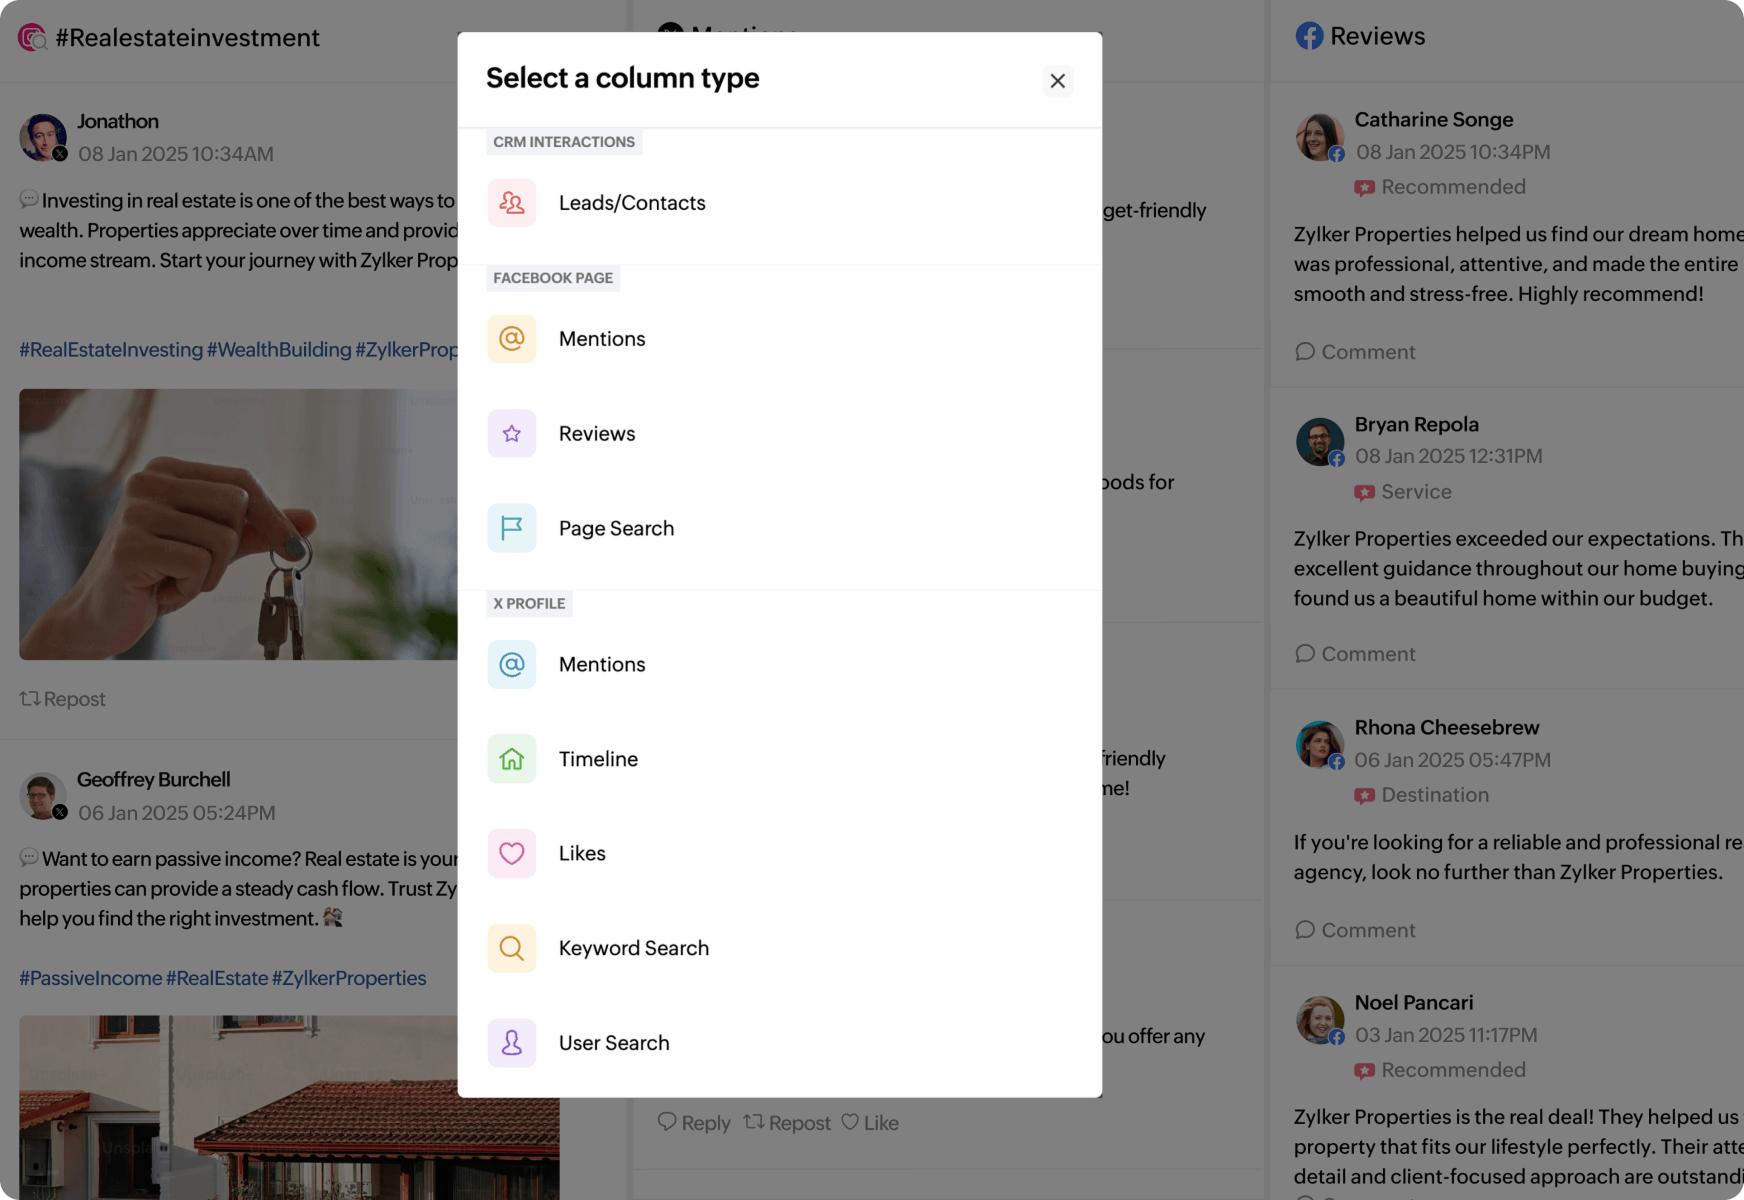Click the FACEBOOK PAGE section label
The width and height of the screenshot is (1744, 1200).
pos(553,278)
